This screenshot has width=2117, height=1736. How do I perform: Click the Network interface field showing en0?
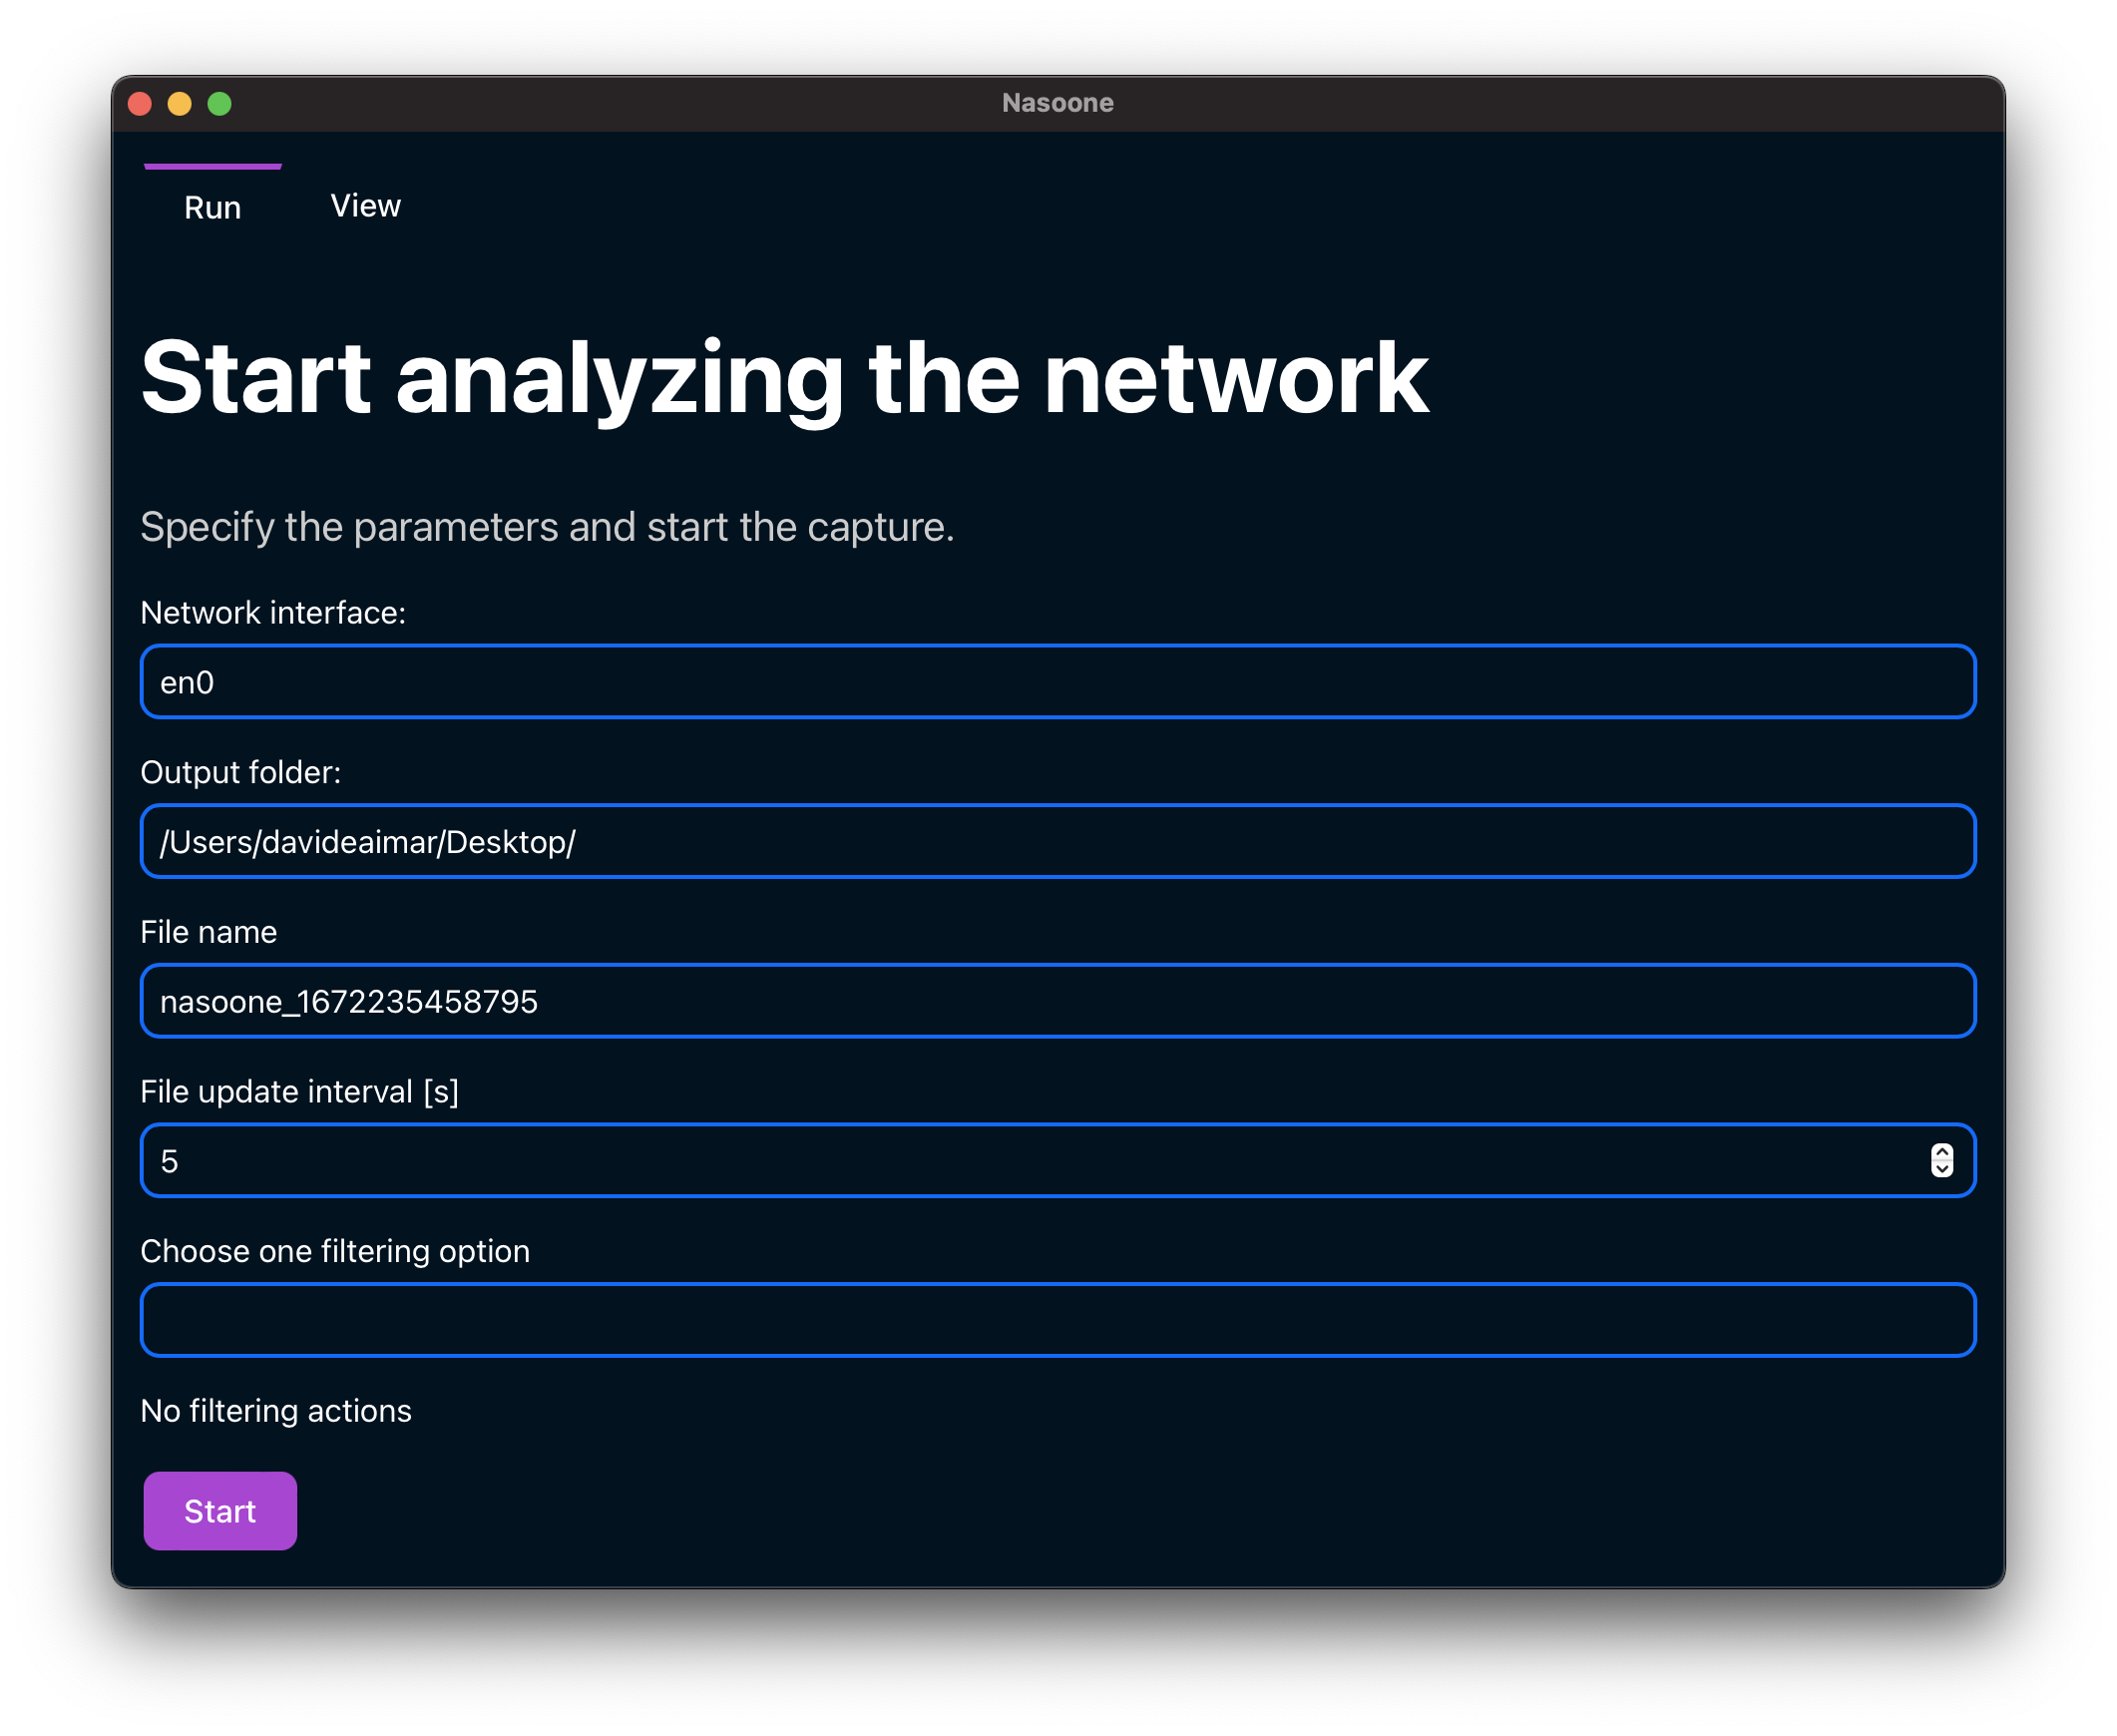click(1057, 682)
